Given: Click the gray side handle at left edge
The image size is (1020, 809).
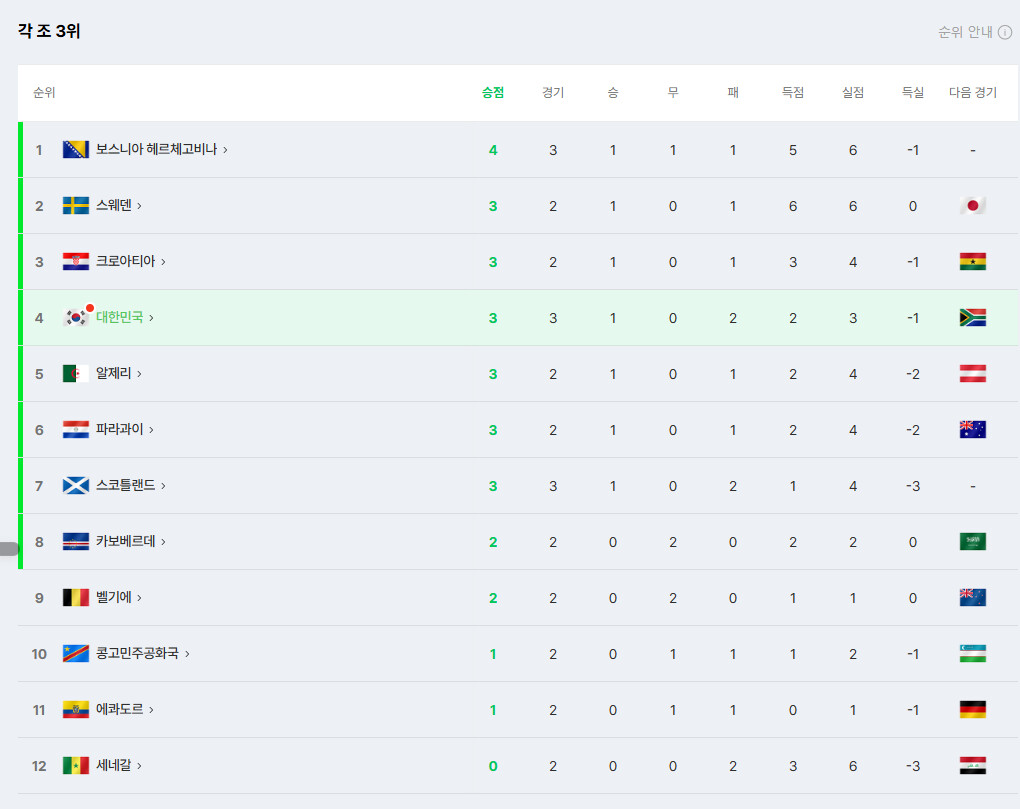Looking at the screenshot, I should [9, 549].
